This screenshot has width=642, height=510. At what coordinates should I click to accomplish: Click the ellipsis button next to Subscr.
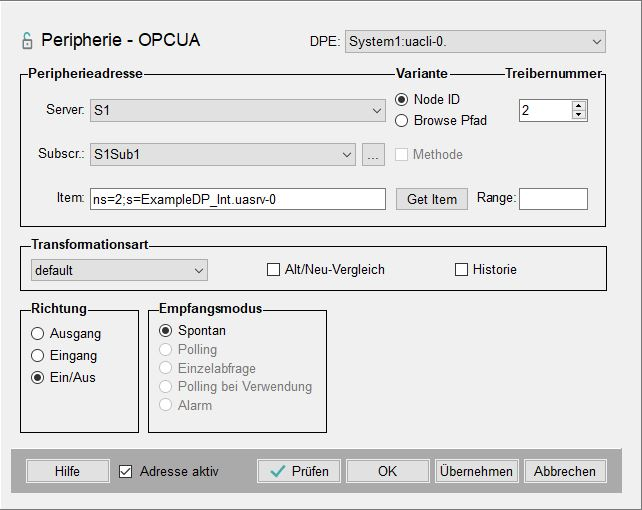pos(372,155)
